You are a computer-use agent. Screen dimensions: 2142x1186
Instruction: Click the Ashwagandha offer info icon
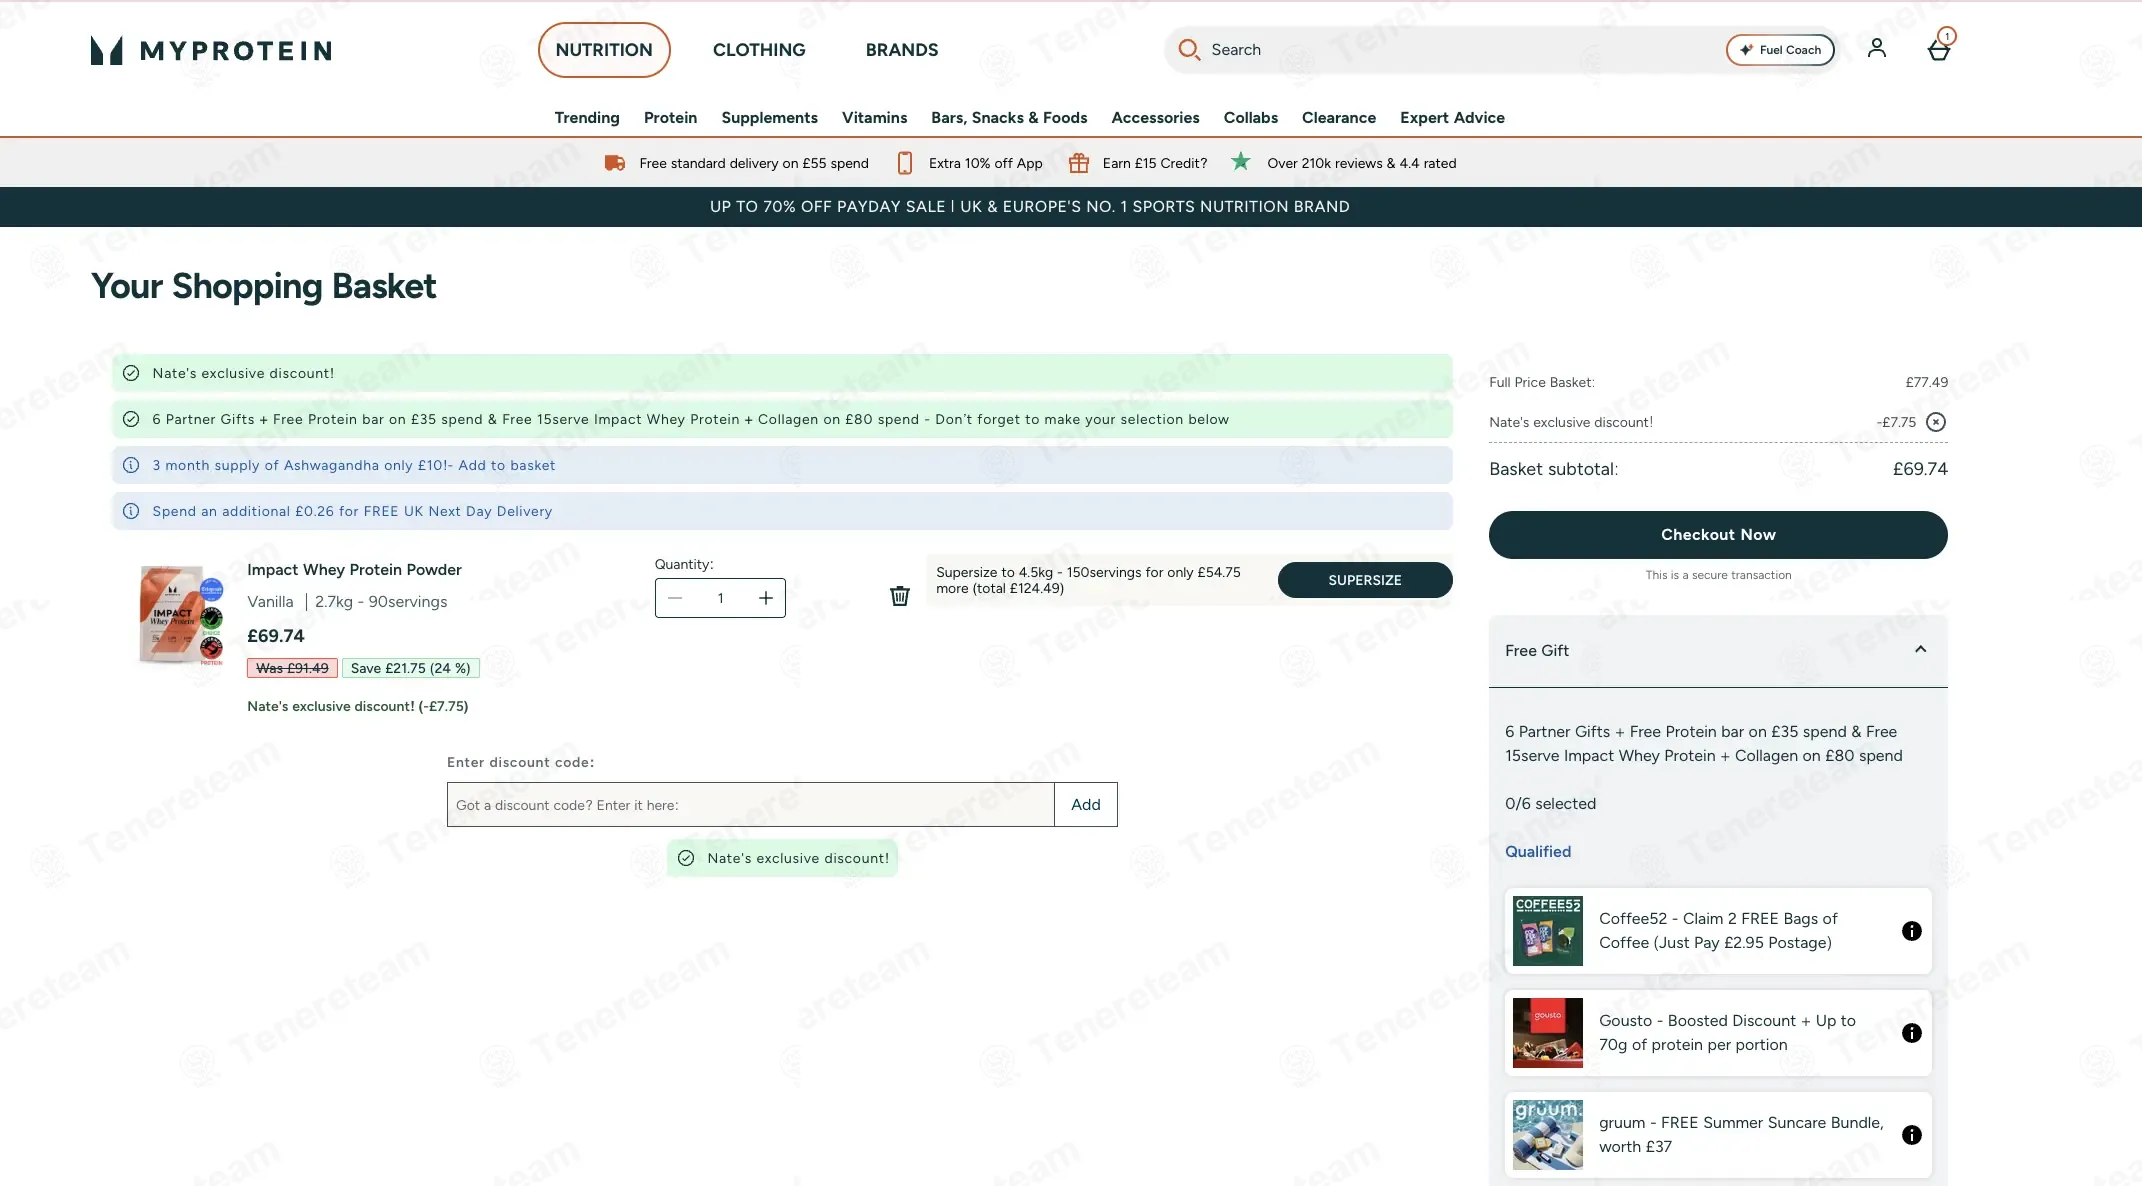point(131,465)
